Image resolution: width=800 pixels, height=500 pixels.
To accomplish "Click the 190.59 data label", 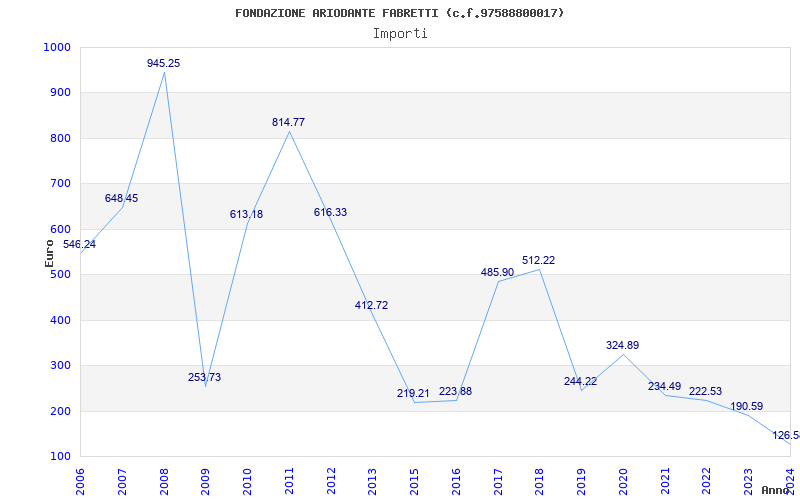I will (747, 407).
